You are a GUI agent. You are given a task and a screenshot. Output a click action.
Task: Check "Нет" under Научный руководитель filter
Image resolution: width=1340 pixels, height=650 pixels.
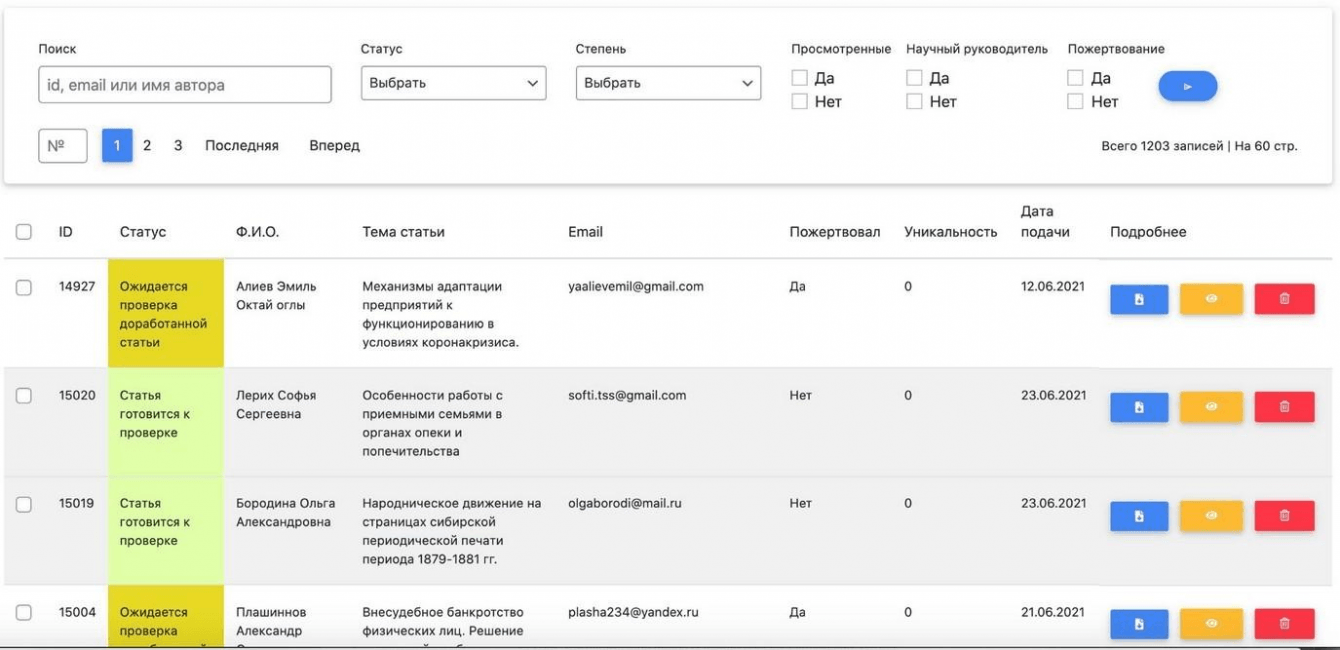click(914, 101)
